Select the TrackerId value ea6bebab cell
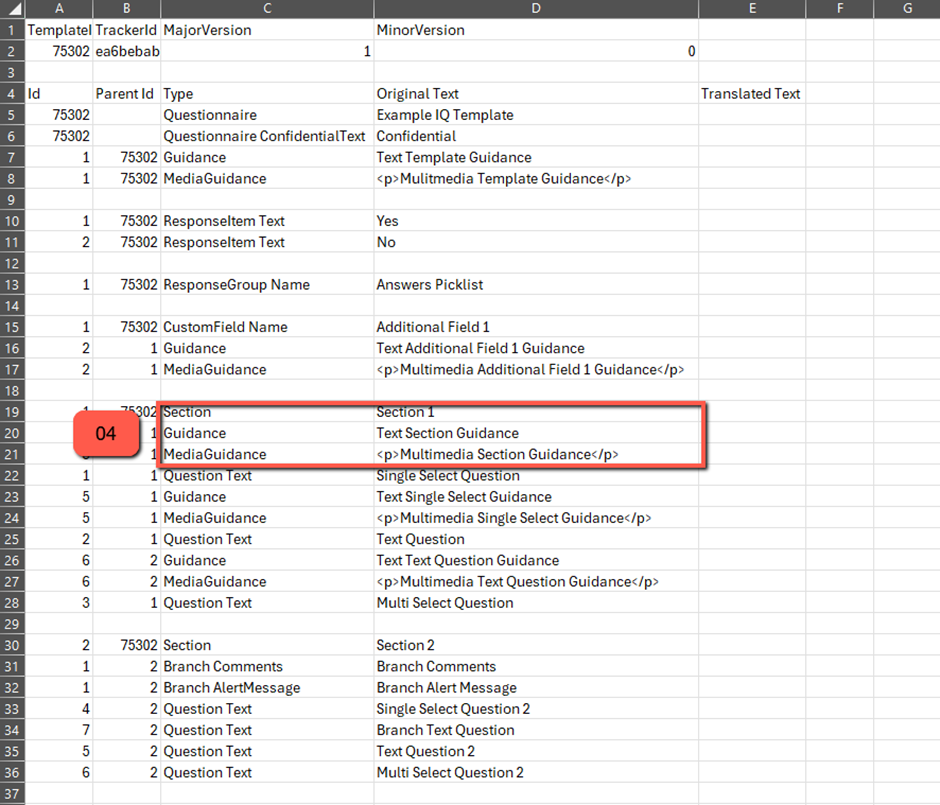Viewport: 940px width, 805px height. [126, 52]
